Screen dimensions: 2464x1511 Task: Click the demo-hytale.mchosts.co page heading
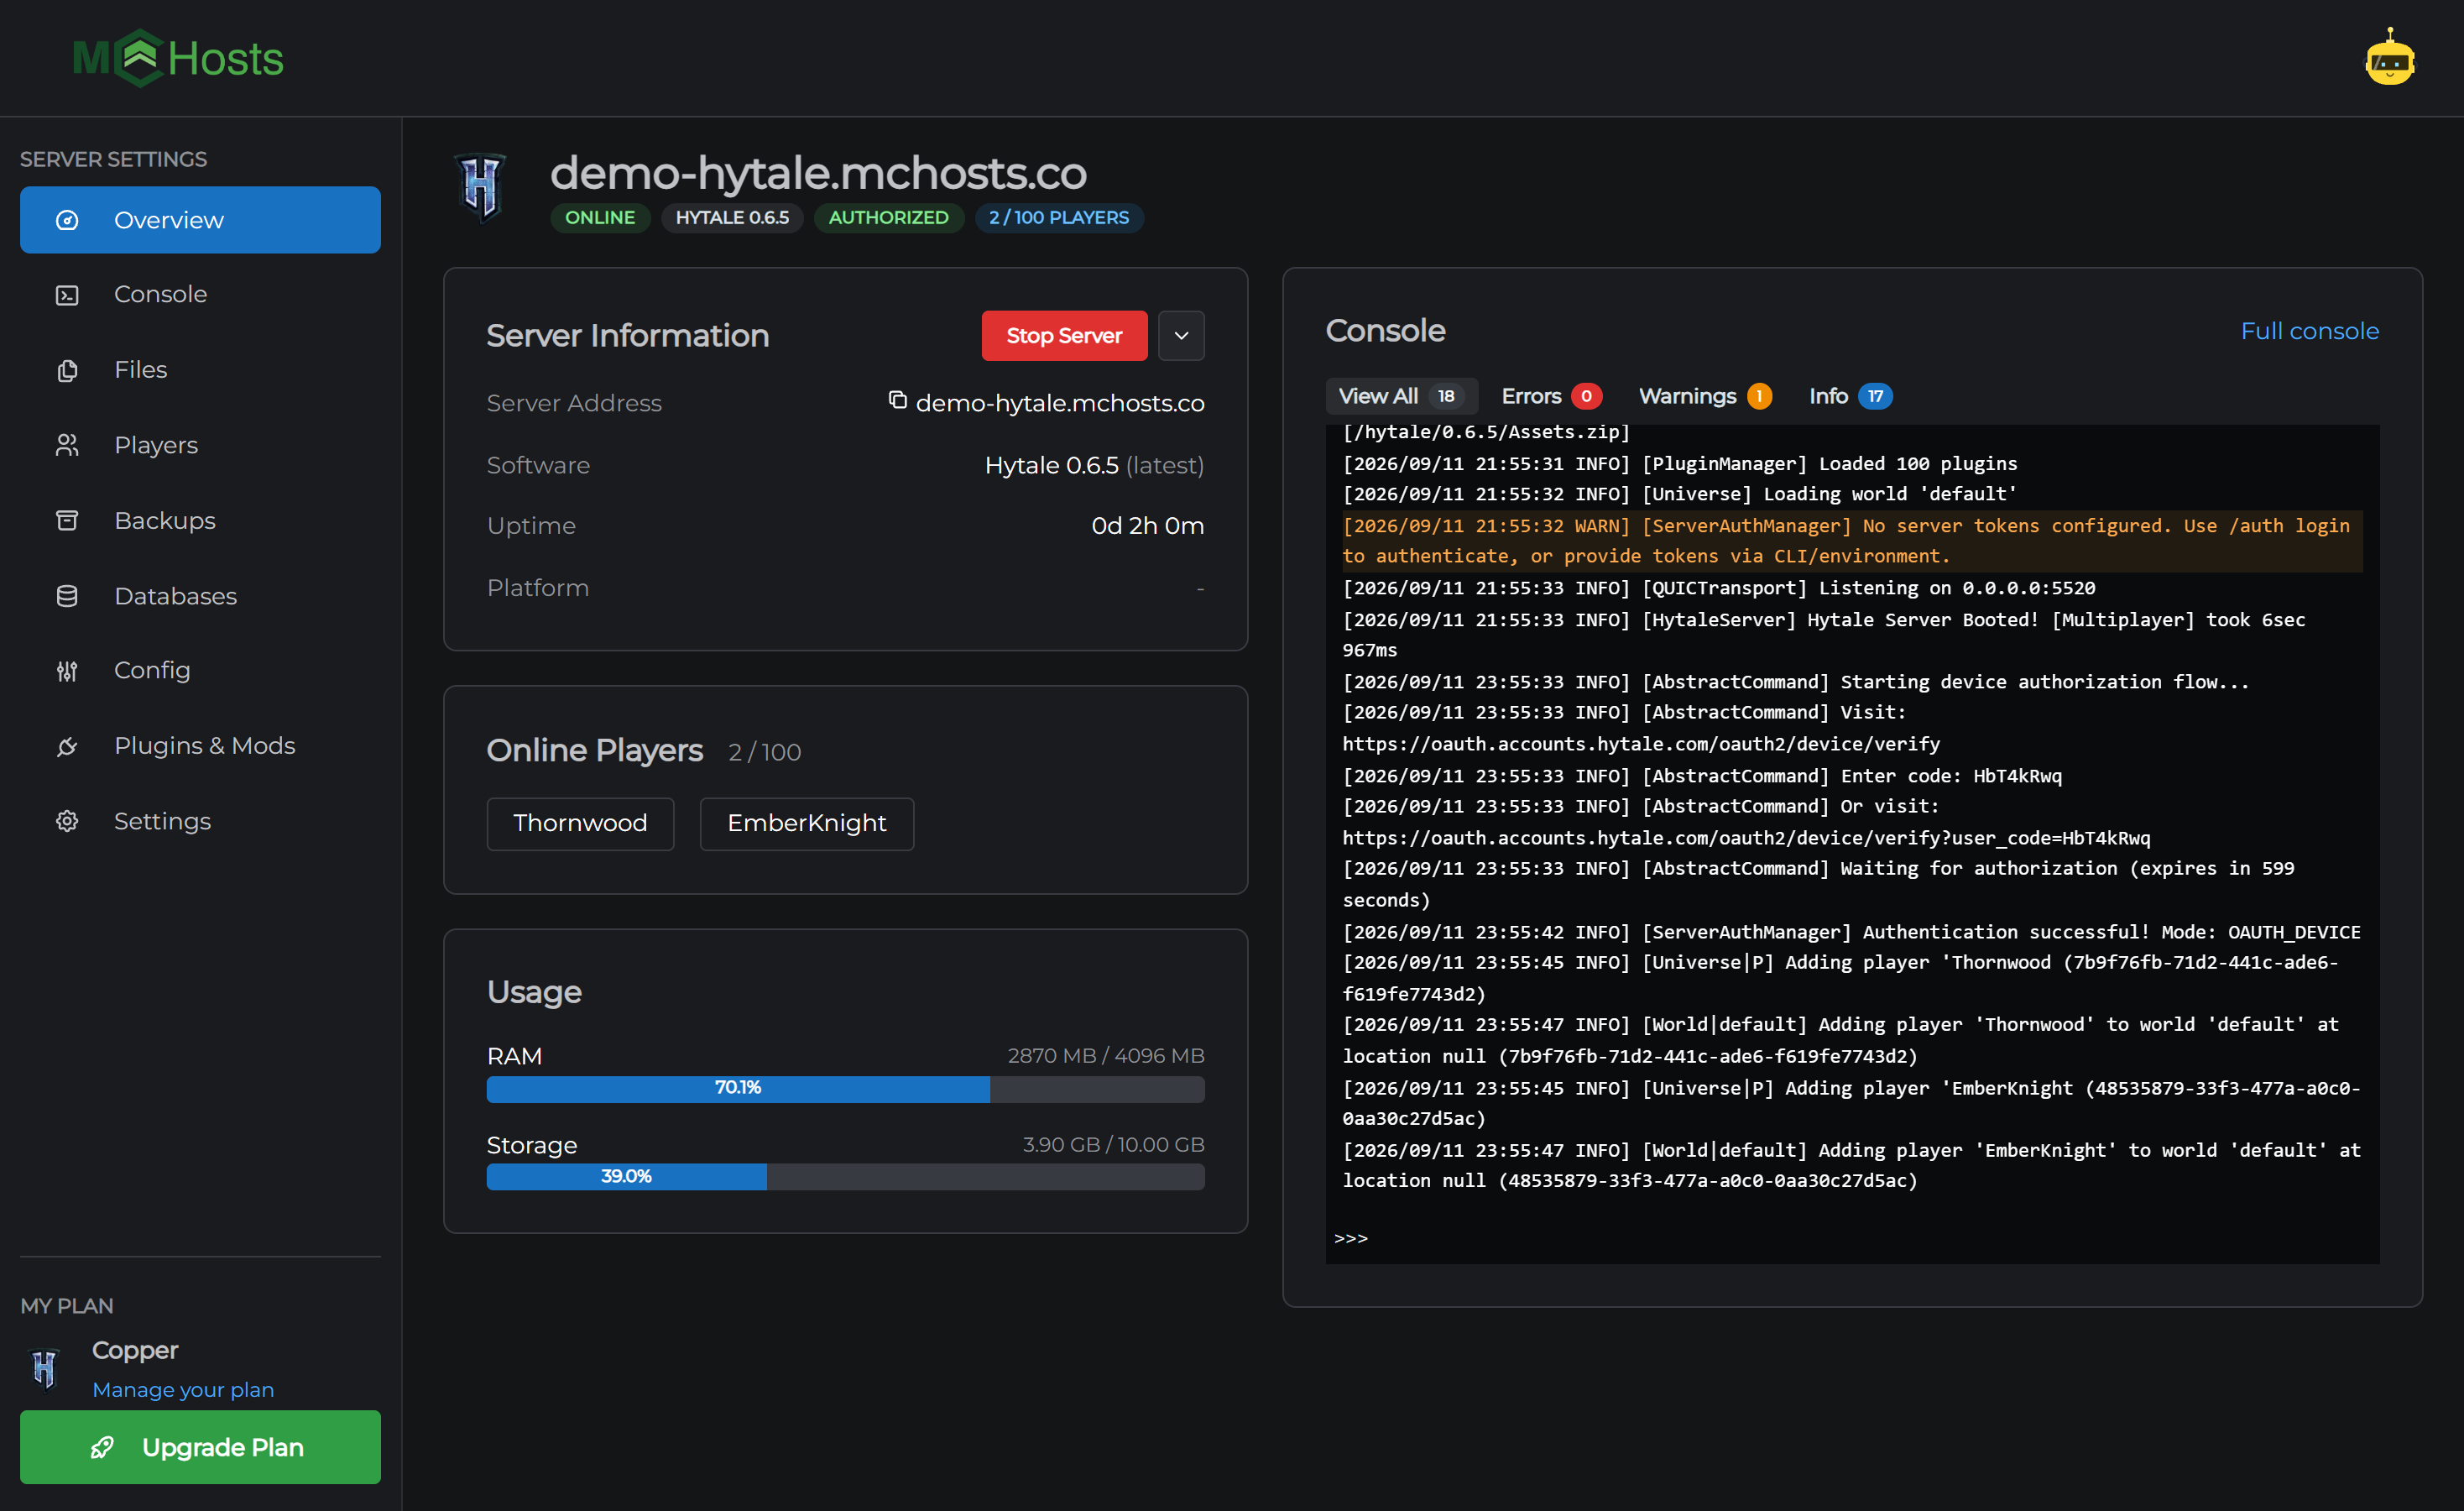pos(818,173)
